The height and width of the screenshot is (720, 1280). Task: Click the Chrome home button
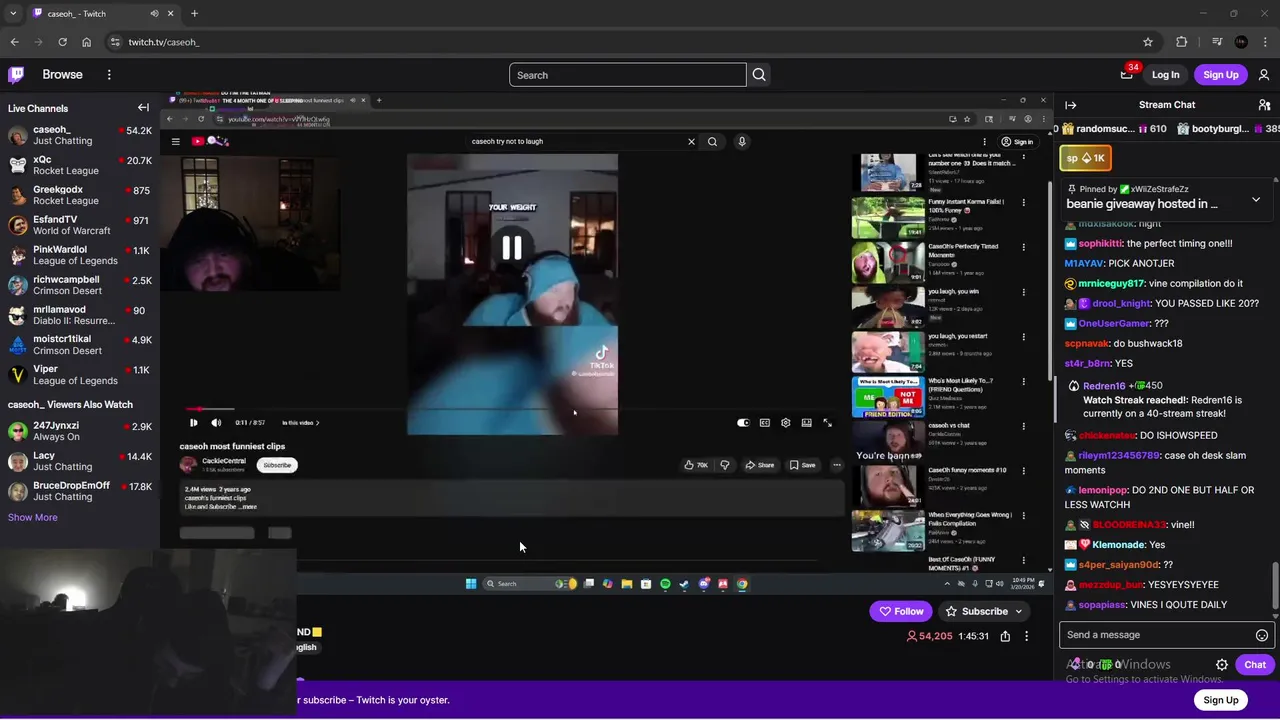(87, 42)
